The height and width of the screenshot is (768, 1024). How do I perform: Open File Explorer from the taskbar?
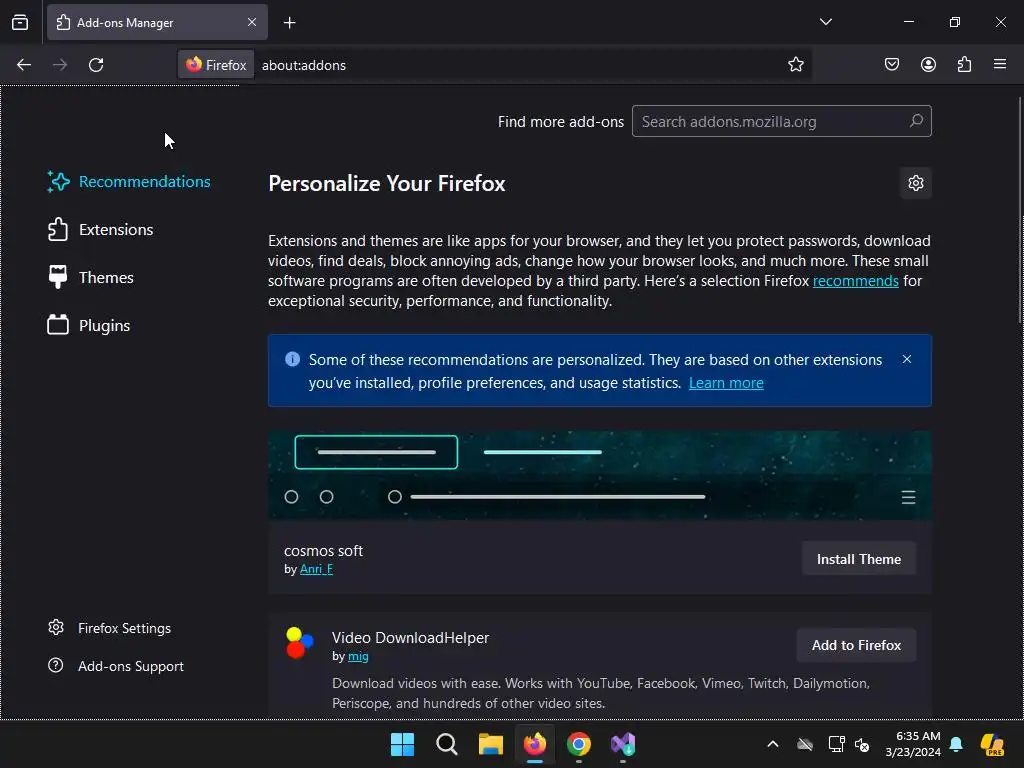pos(490,744)
